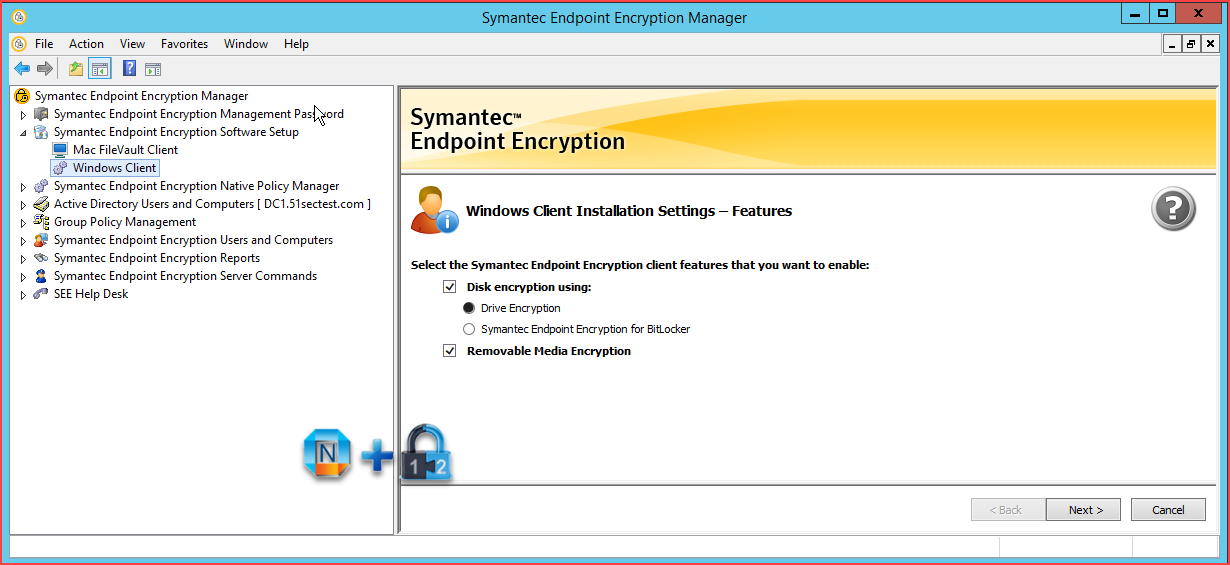Click Symantec Endpoint Encryption Manager root node icon
The image size is (1230, 565).
[22, 96]
